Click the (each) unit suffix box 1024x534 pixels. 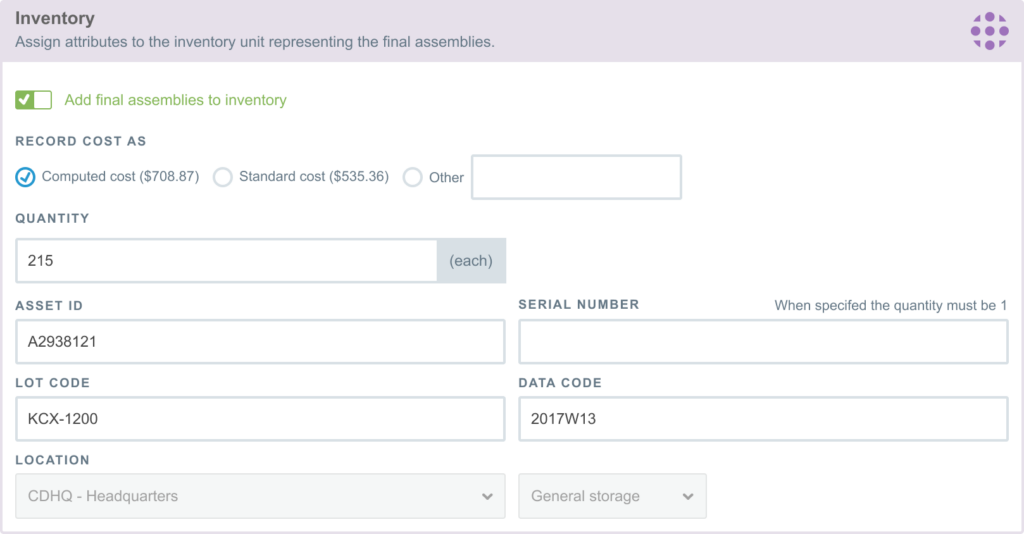point(471,260)
